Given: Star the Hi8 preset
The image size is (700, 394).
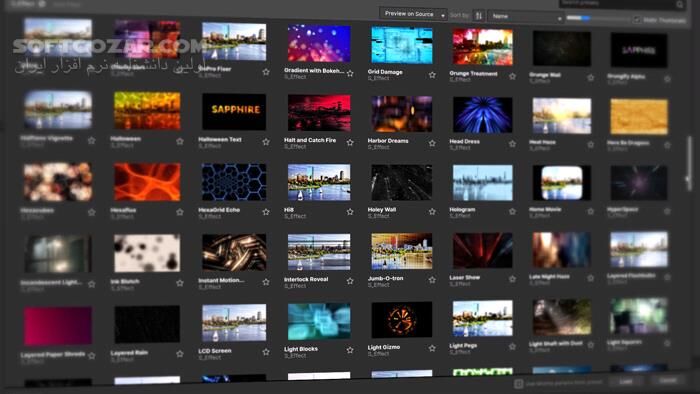Looking at the screenshot, I should click(350, 212).
